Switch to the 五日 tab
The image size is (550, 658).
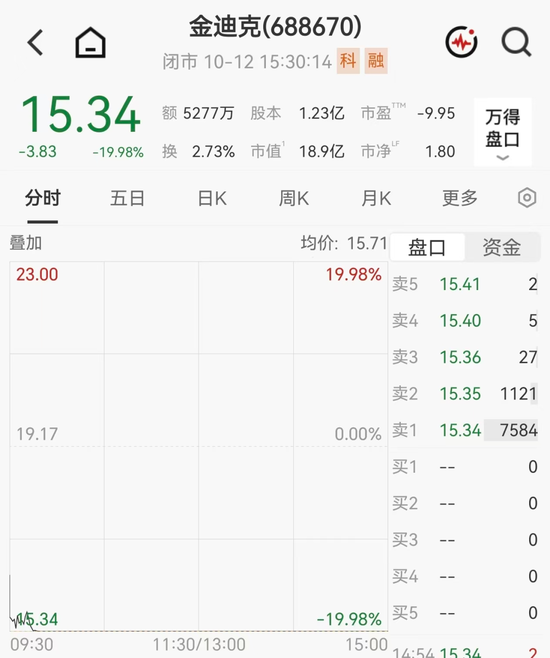[128, 198]
